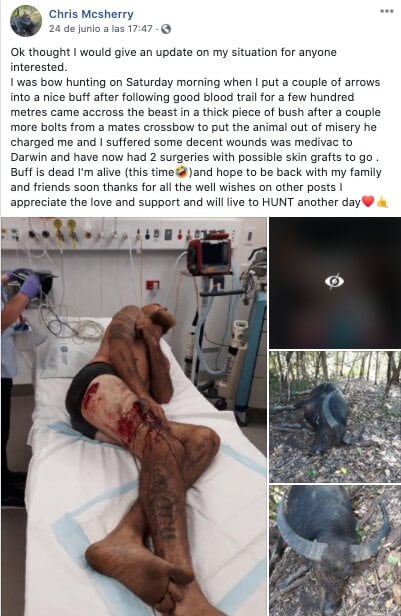Click the yellow hand gesture emoji
401x616 pixels.
coord(381,202)
